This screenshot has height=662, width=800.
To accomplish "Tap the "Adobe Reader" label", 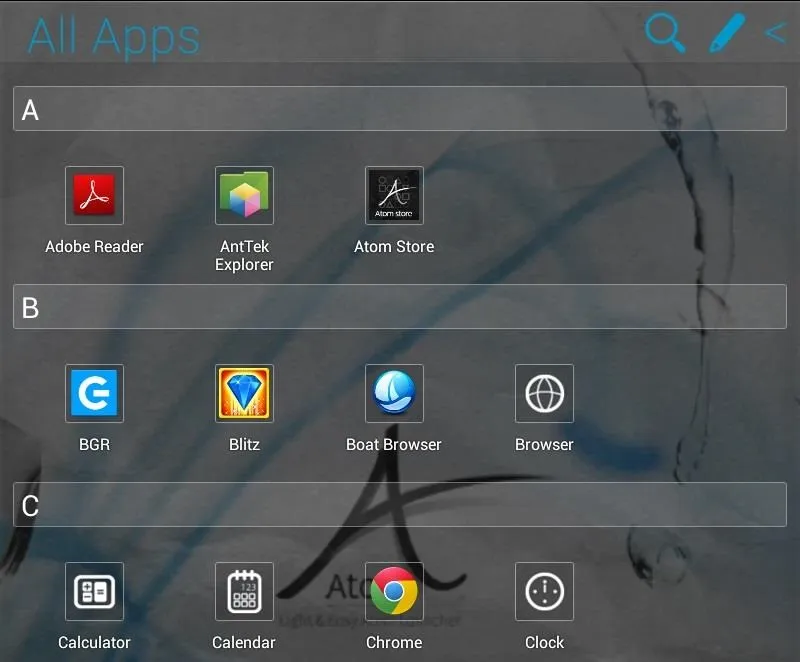I will [94, 247].
